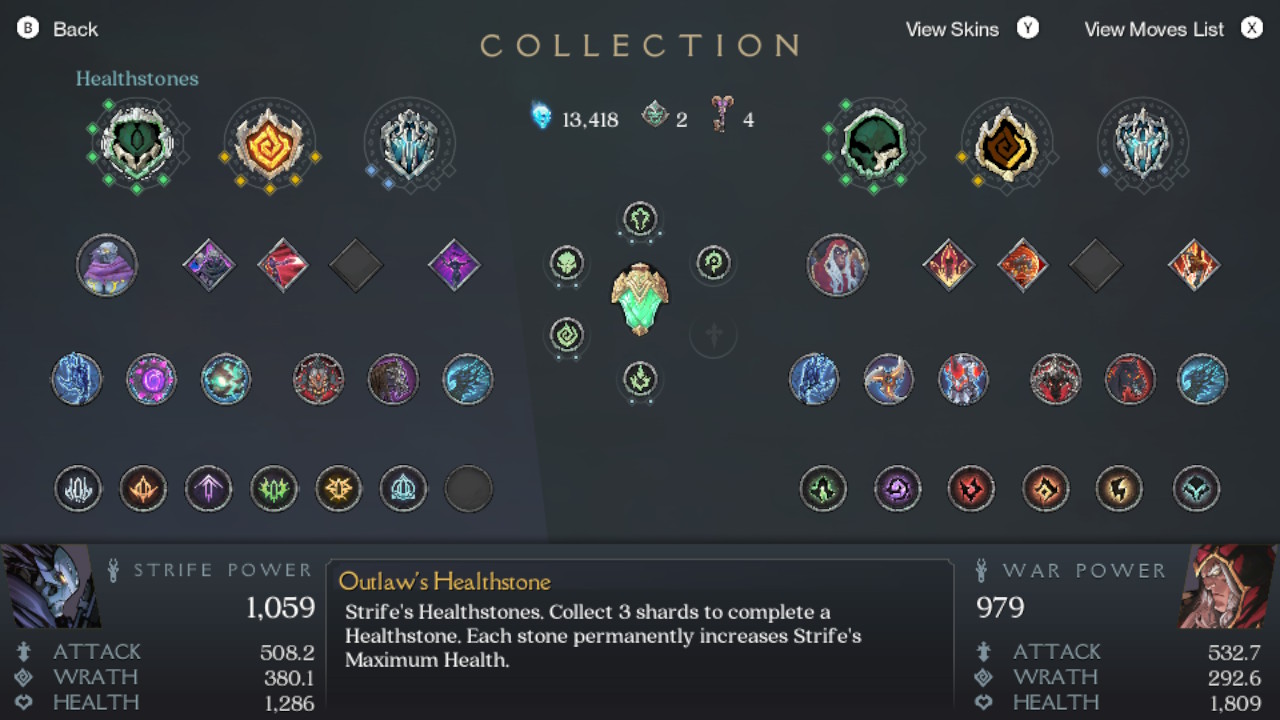
Task: Select Strife's purple hooded character portrait
Action: pos(107,265)
